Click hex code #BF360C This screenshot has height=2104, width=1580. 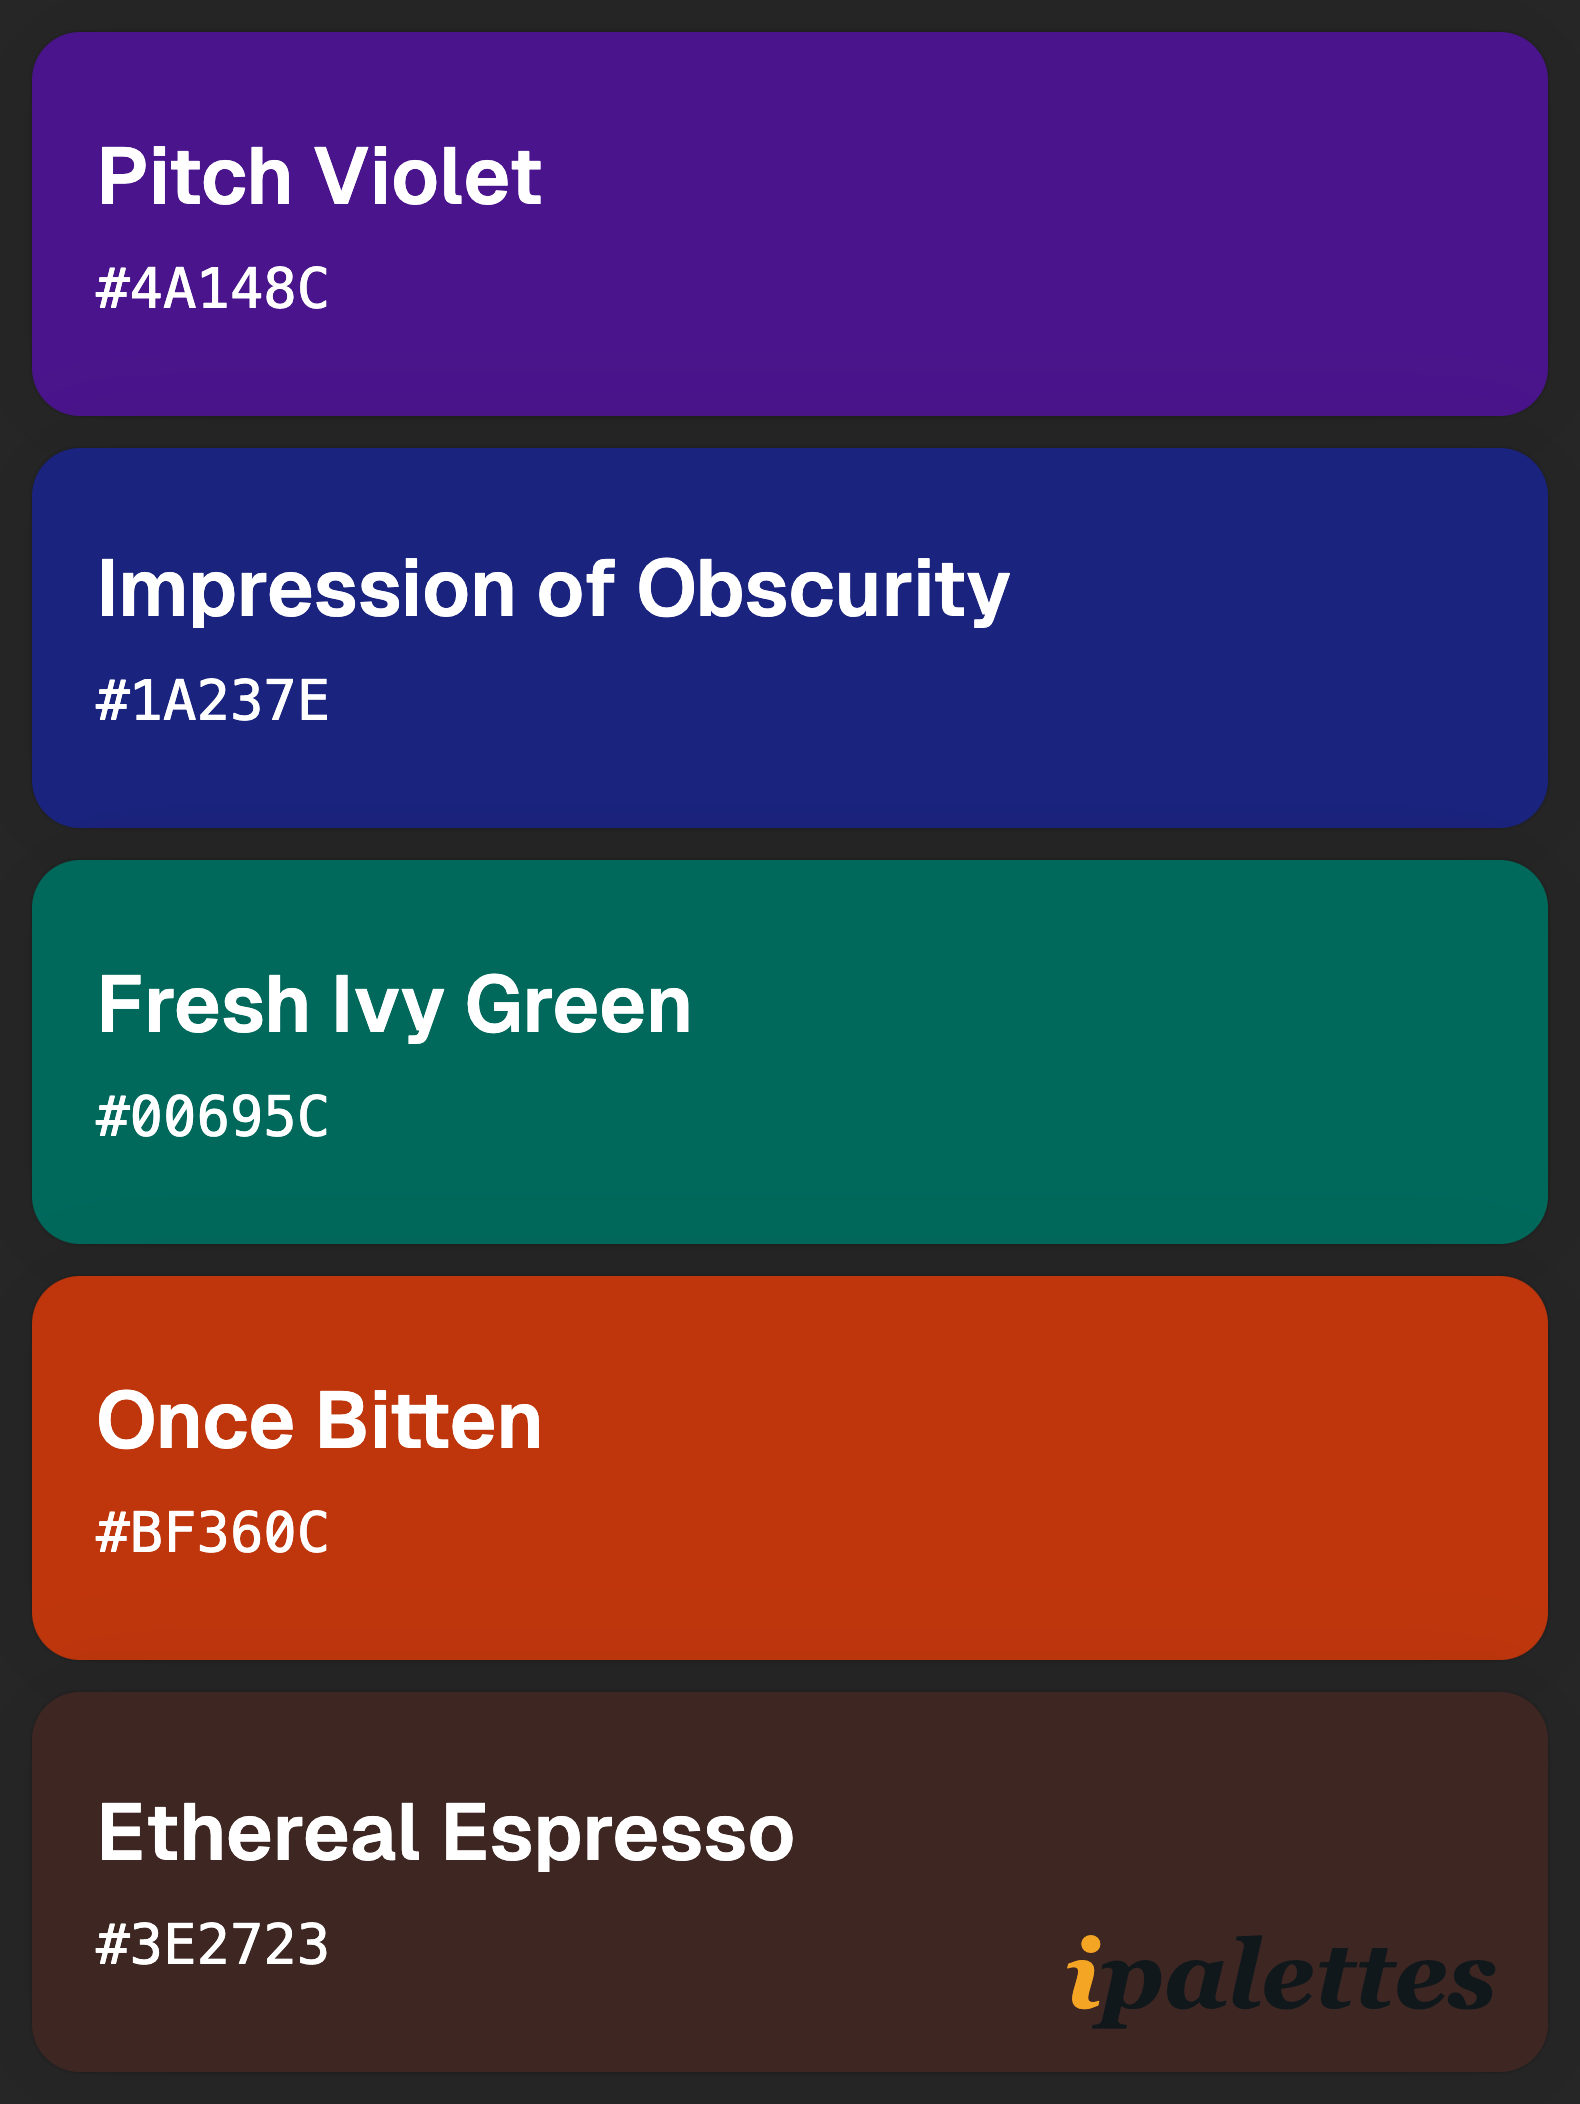[x=212, y=1533]
